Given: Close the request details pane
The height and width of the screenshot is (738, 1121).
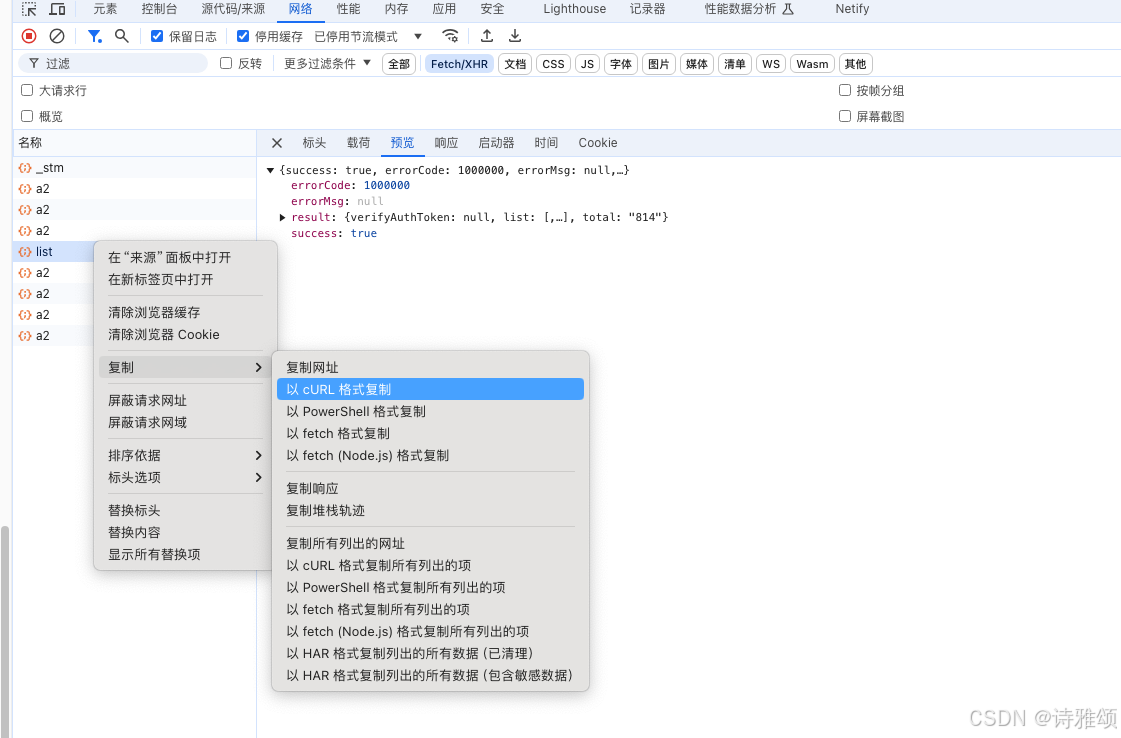Looking at the screenshot, I should click(277, 143).
